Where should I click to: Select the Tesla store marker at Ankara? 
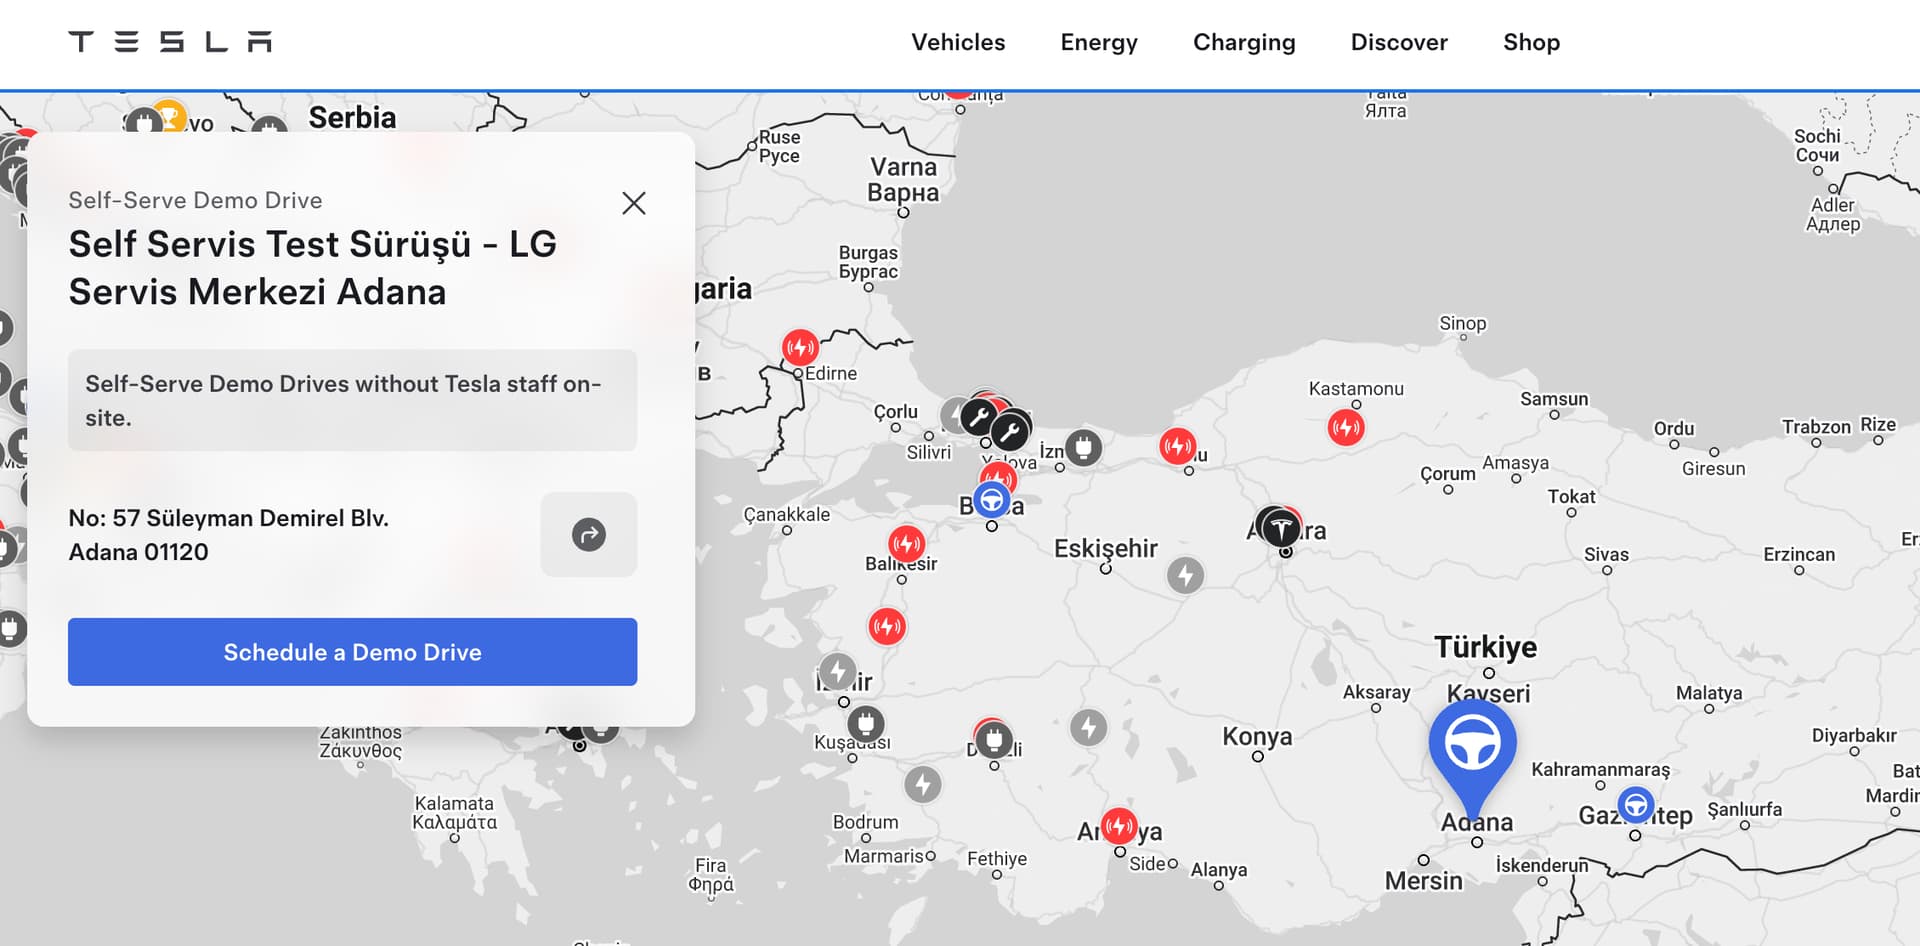coord(1280,527)
